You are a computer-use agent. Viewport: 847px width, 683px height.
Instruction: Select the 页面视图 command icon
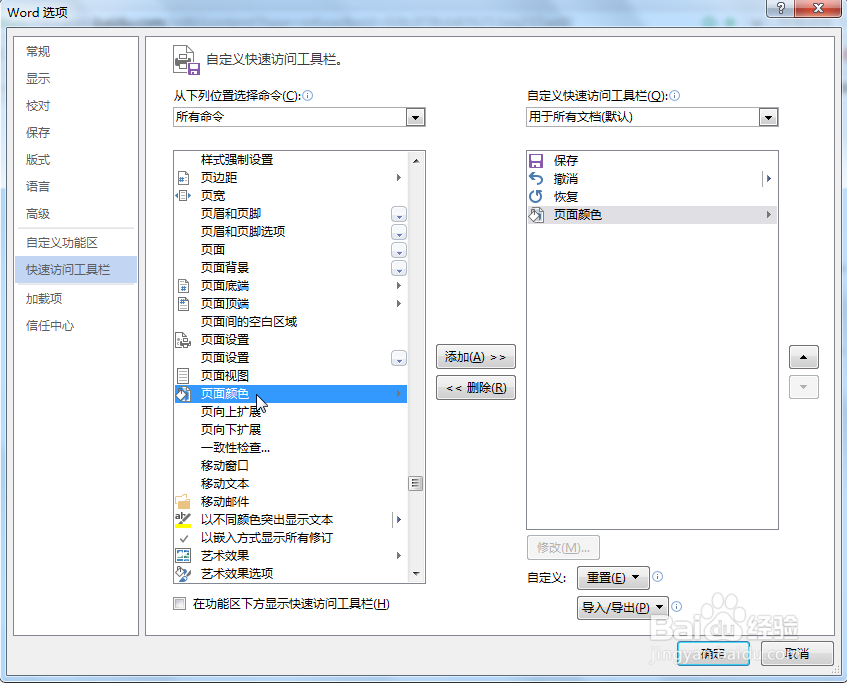point(184,375)
